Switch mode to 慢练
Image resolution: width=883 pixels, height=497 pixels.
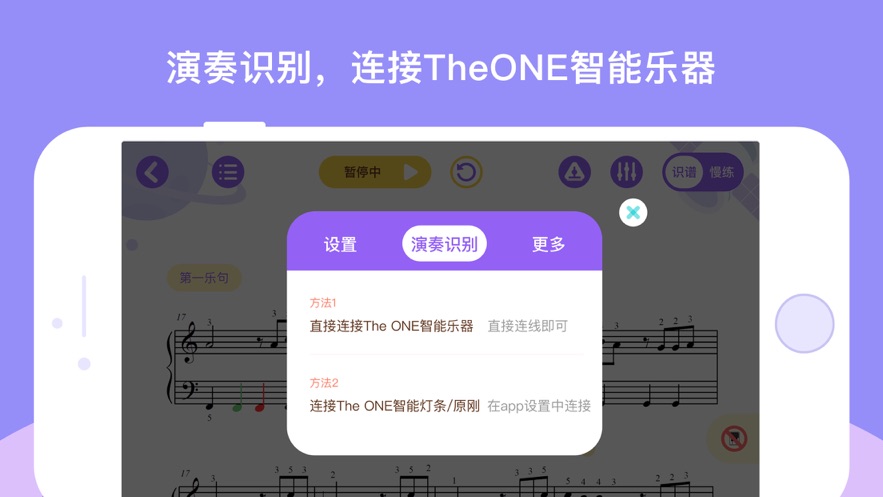[x=722, y=172]
